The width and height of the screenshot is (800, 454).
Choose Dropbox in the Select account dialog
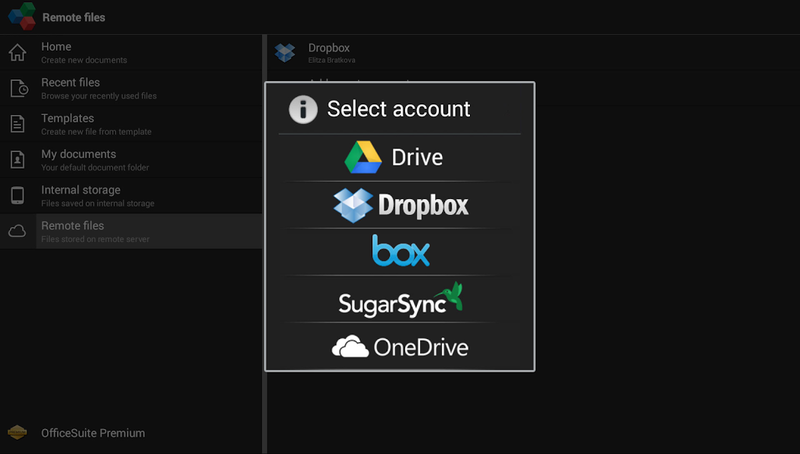[x=399, y=205]
